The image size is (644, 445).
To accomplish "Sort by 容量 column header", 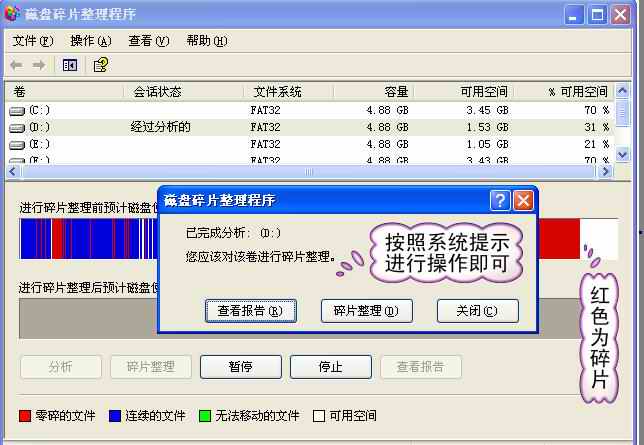I will [x=373, y=92].
